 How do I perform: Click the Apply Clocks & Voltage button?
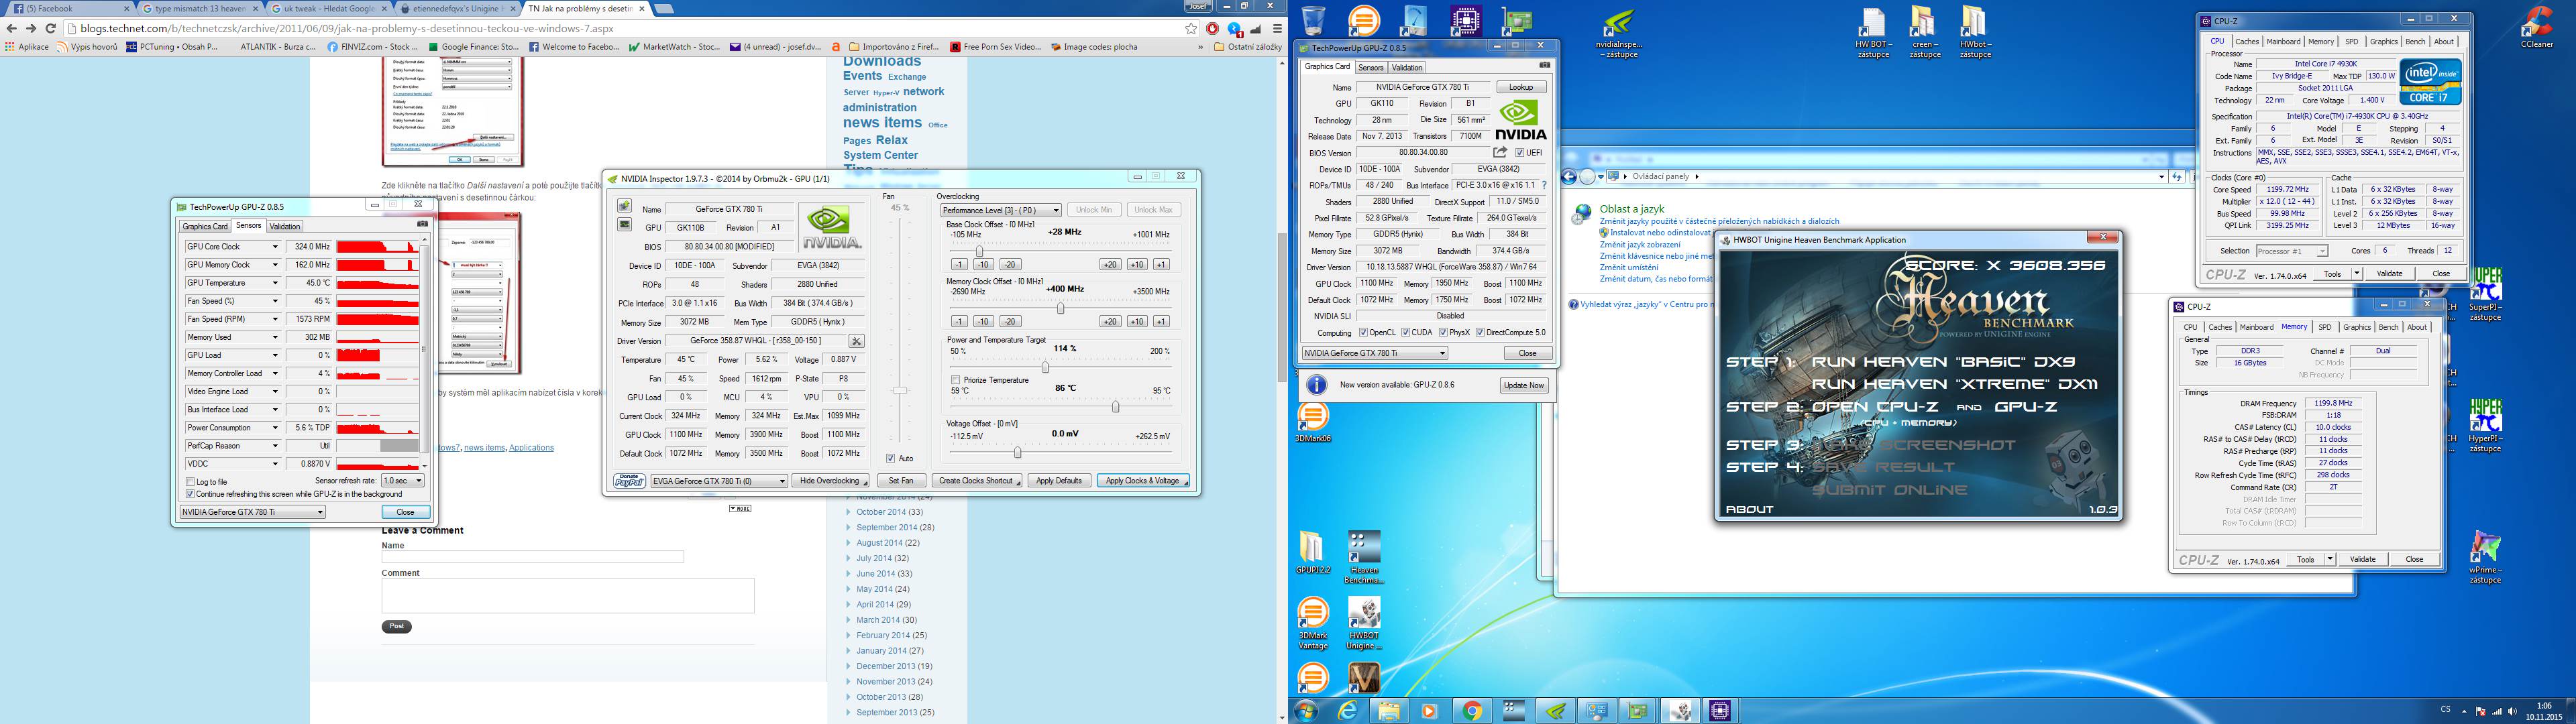[x=1143, y=481]
